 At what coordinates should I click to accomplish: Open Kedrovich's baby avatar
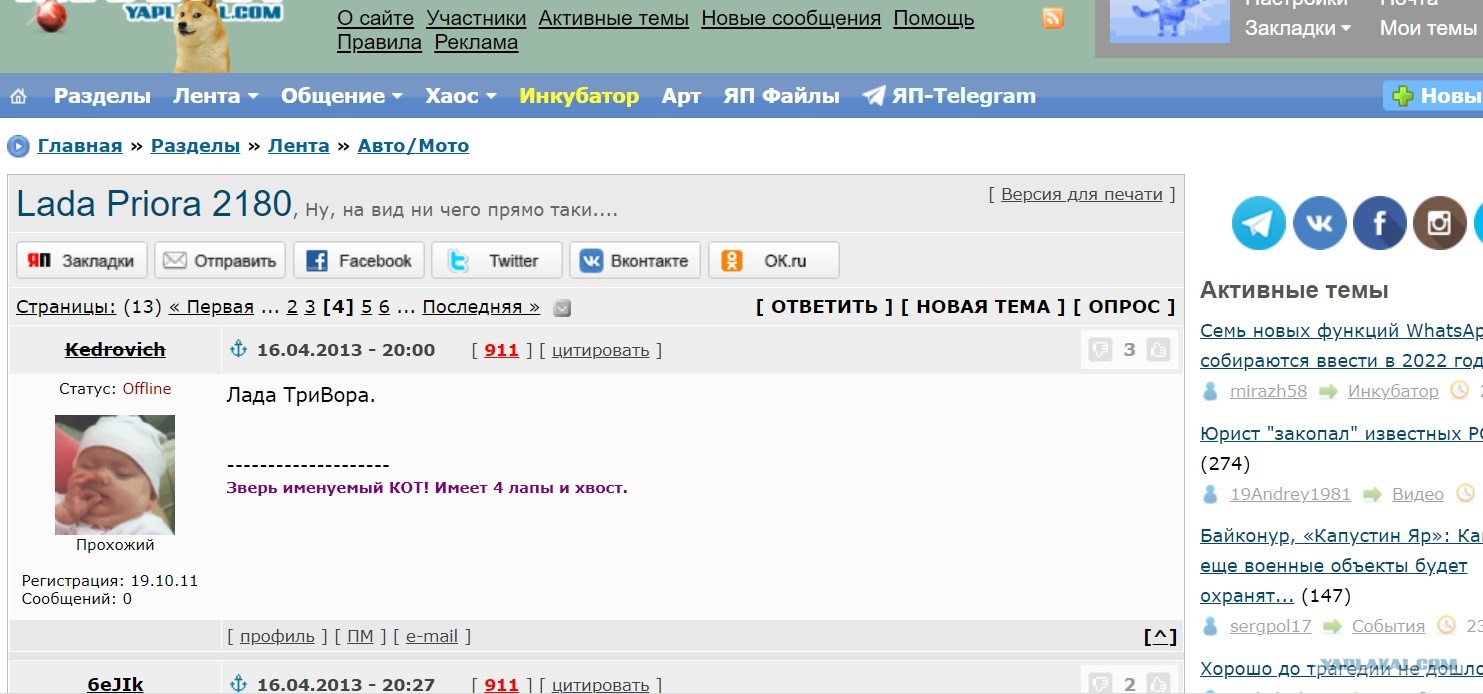click(115, 475)
